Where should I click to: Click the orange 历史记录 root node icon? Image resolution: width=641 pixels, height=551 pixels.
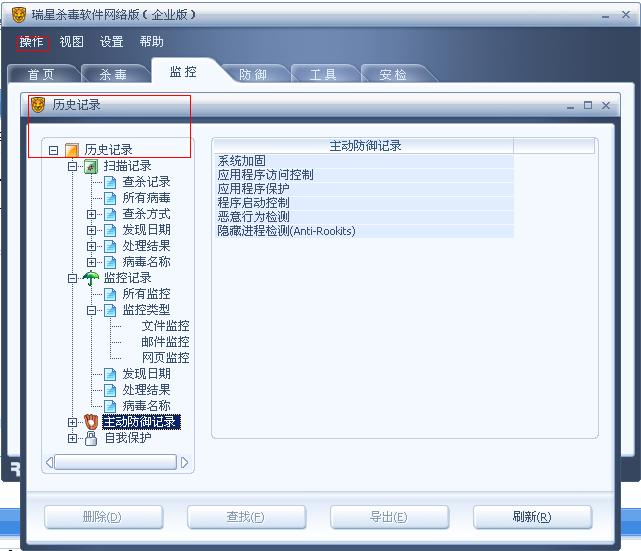point(72,150)
